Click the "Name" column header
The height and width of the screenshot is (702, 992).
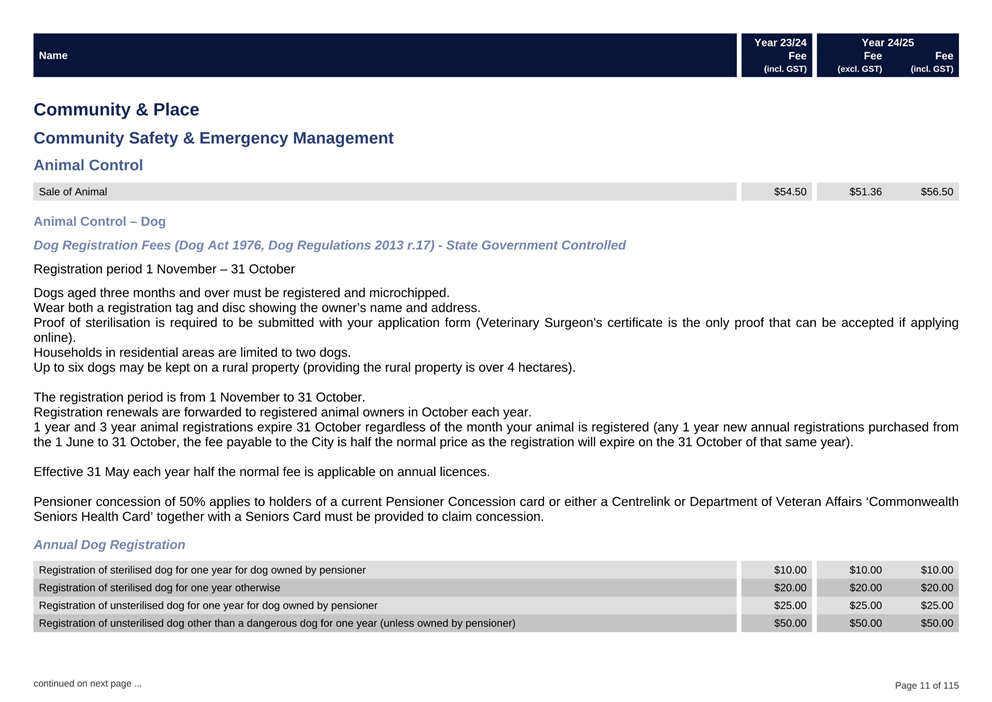53,56
